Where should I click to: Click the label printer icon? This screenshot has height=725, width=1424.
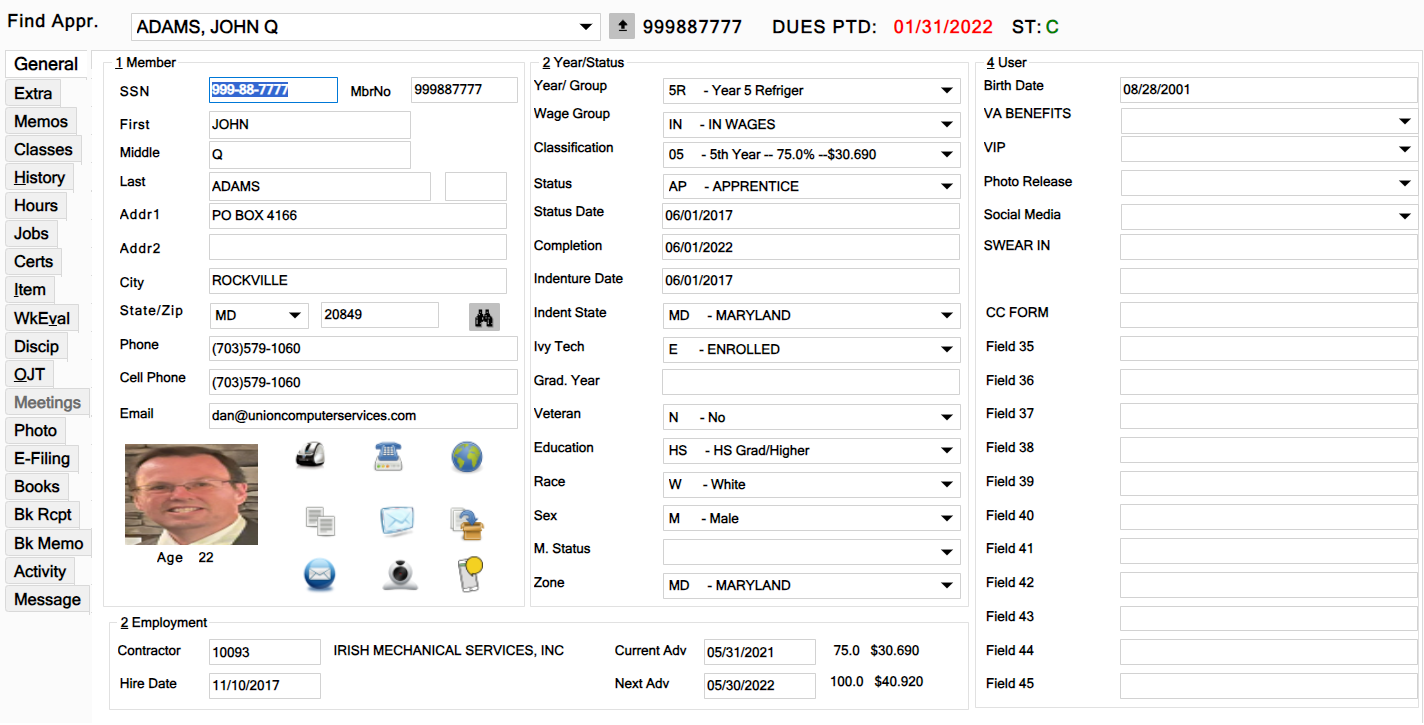coord(310,455)
